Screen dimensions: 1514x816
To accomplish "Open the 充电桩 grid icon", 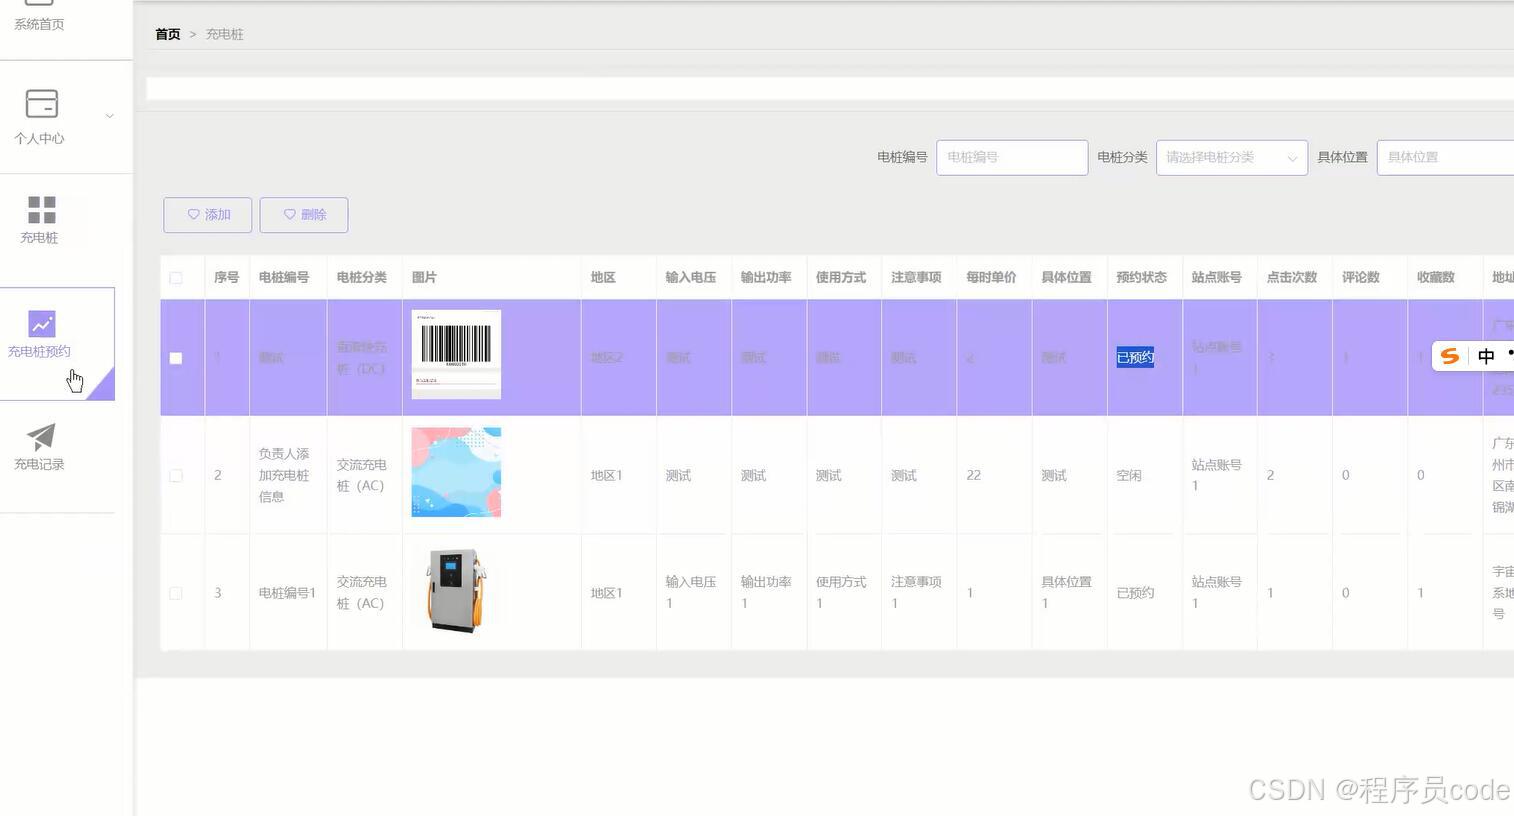I will (42, 210).
